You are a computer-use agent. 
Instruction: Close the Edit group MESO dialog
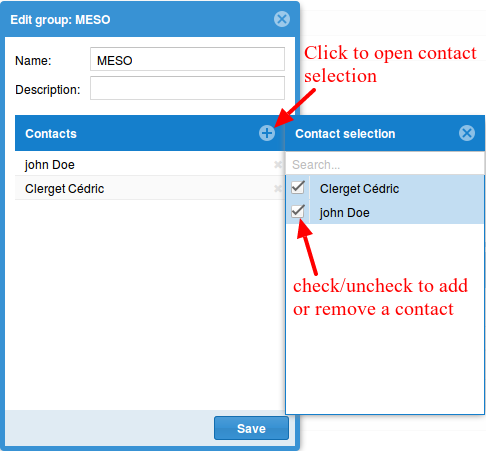pyautogui.click(x=282, y=19)
